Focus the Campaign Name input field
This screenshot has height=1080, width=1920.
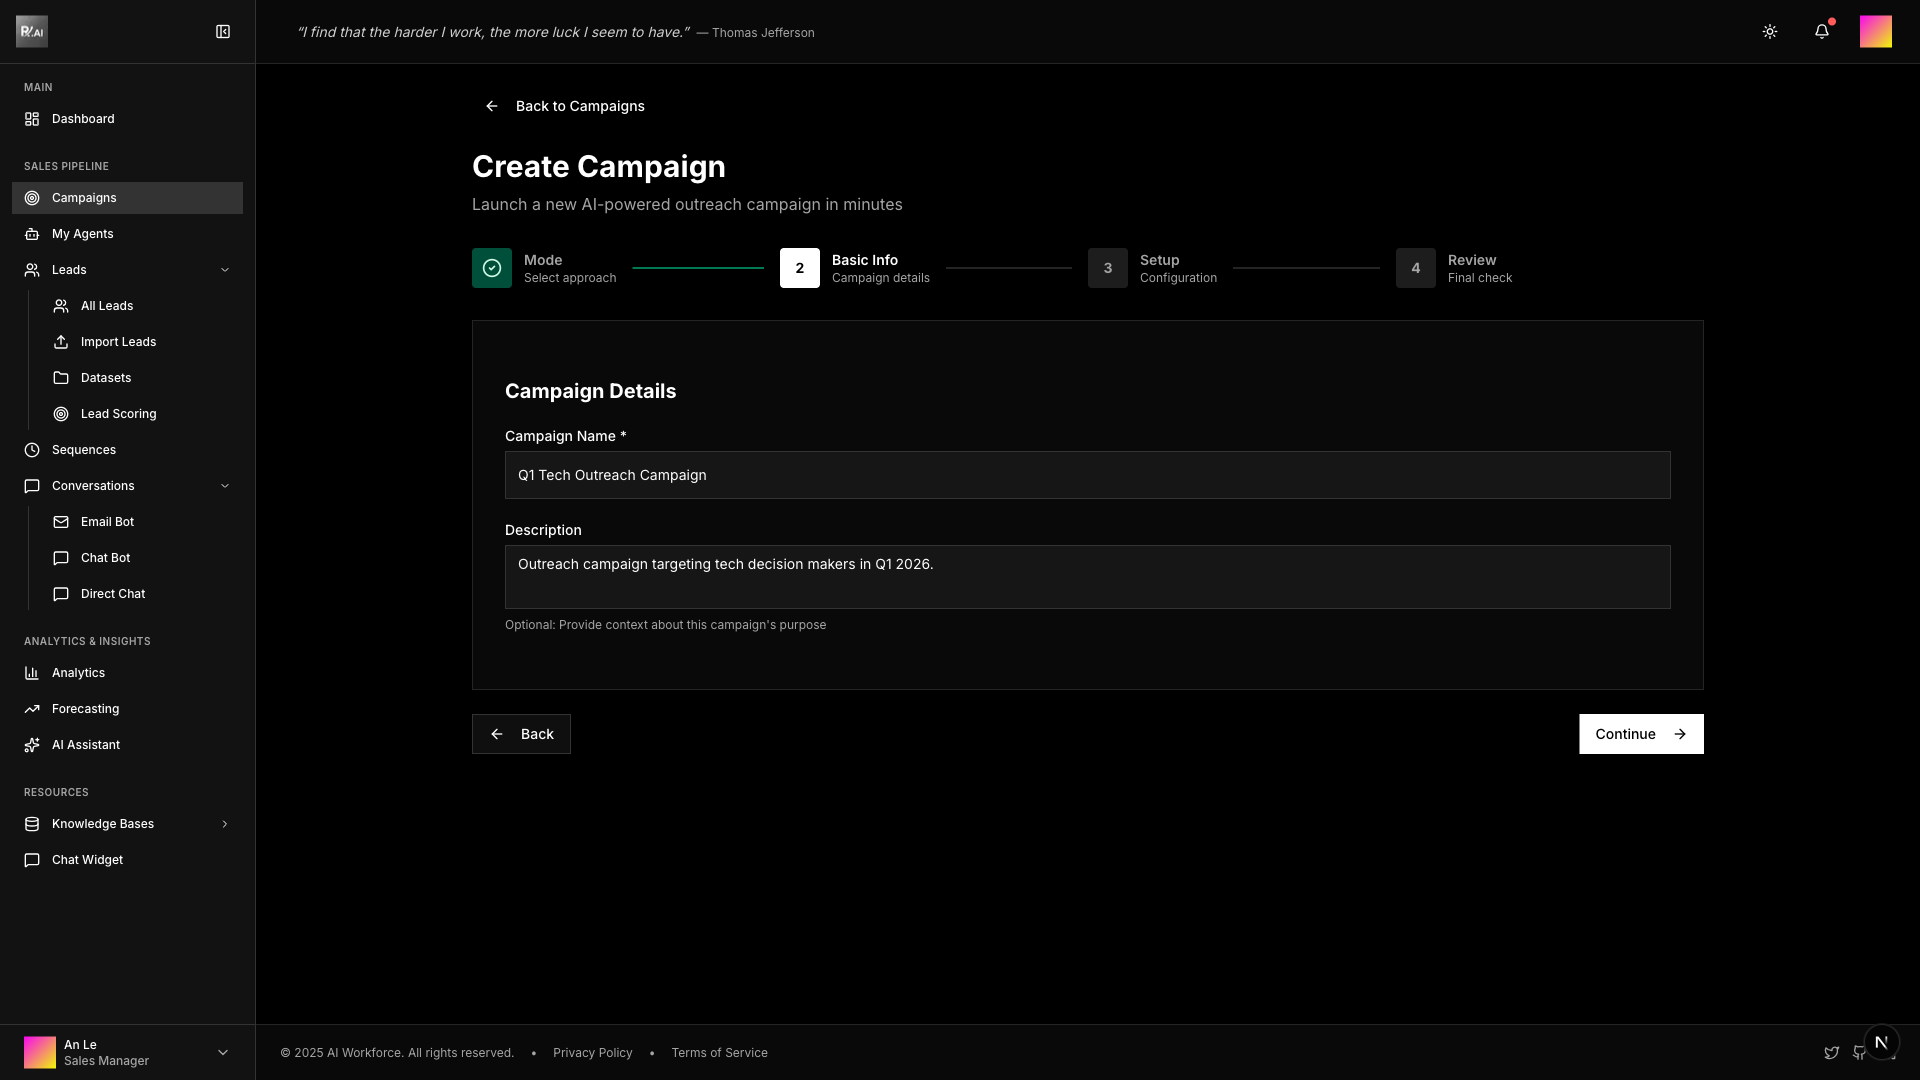pyautogui.click(x=1087, y=475)
